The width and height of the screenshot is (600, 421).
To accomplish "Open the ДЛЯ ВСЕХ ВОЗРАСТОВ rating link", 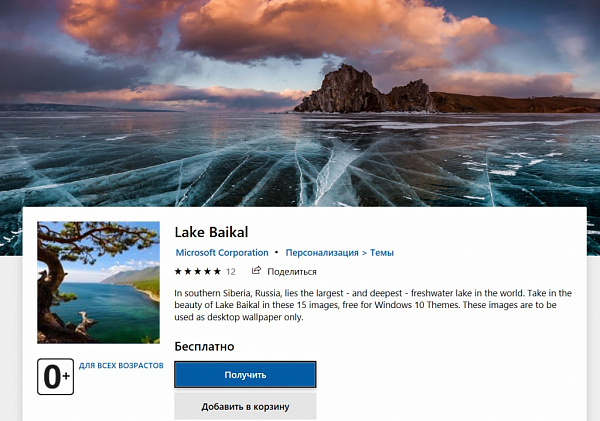I will coord(121,366).
